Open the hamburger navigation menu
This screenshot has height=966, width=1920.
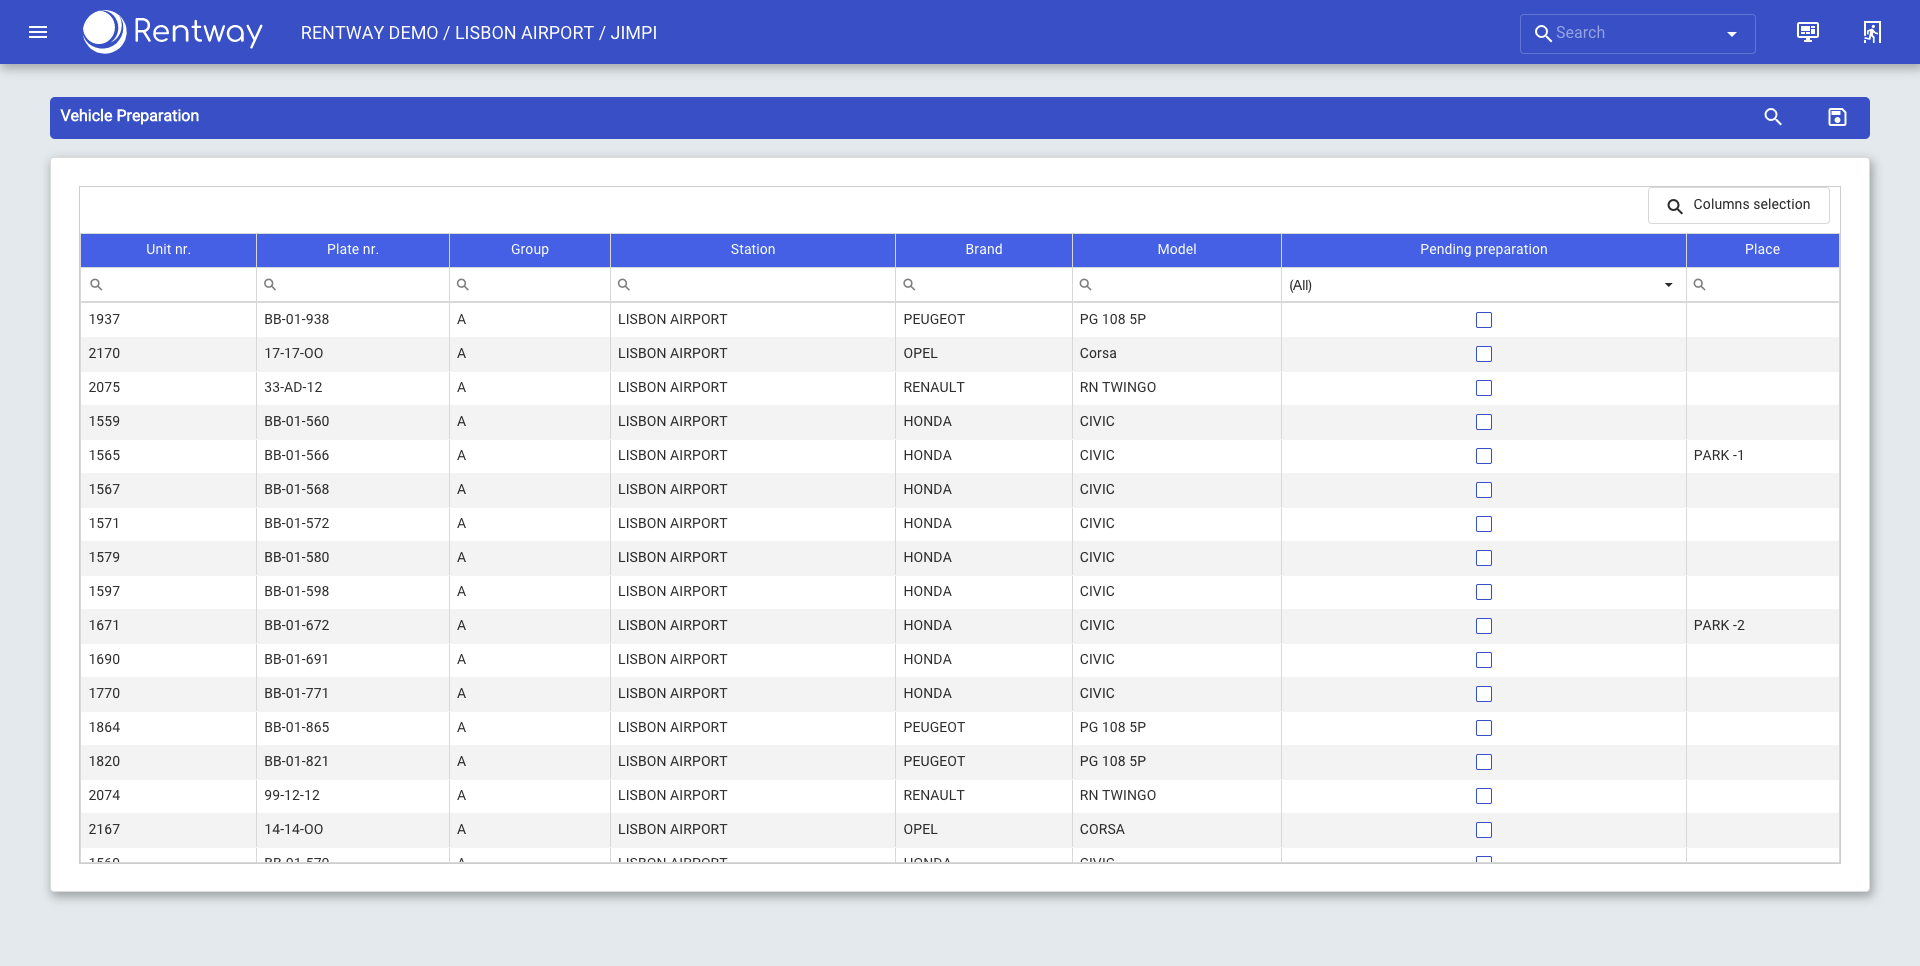(37, 32)
